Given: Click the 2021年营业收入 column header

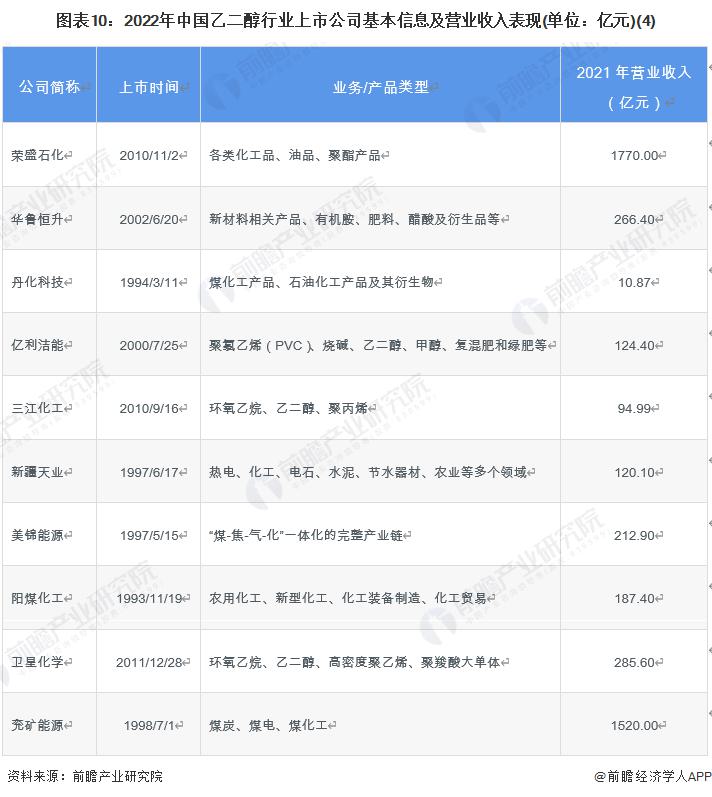Looking at the screenshot, I should 634,87.
